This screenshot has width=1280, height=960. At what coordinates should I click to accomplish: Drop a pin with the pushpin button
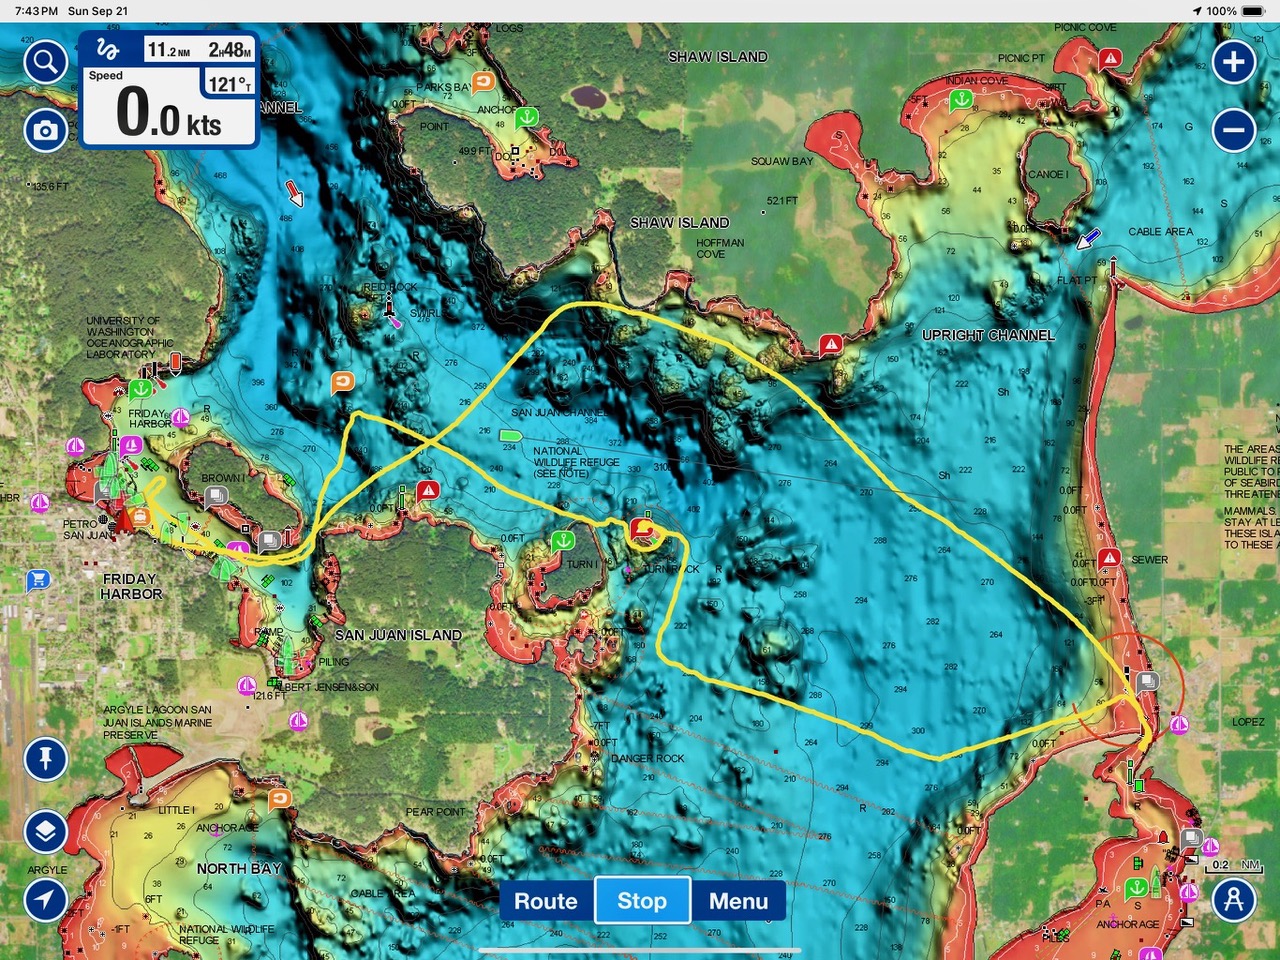45,759
